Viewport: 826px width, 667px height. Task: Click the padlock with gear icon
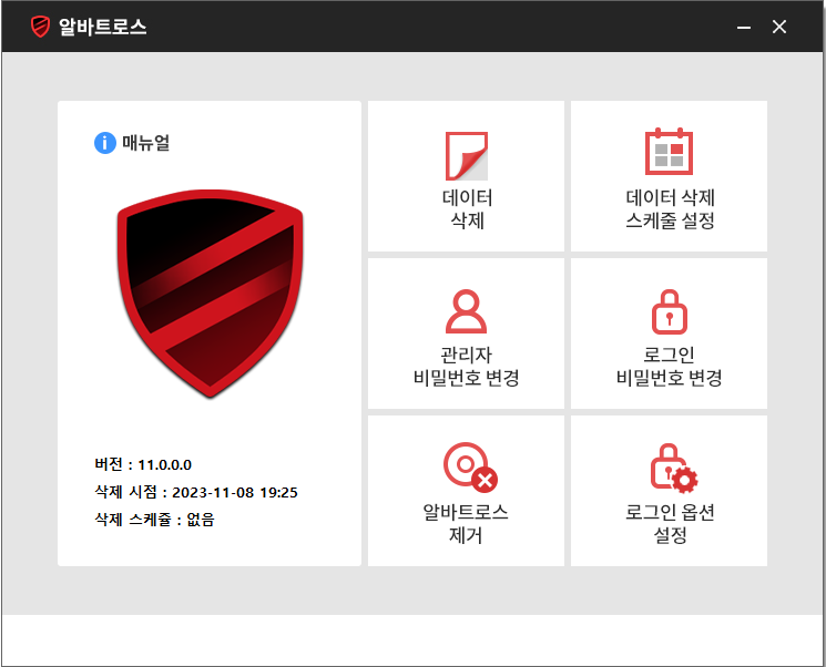670,468
